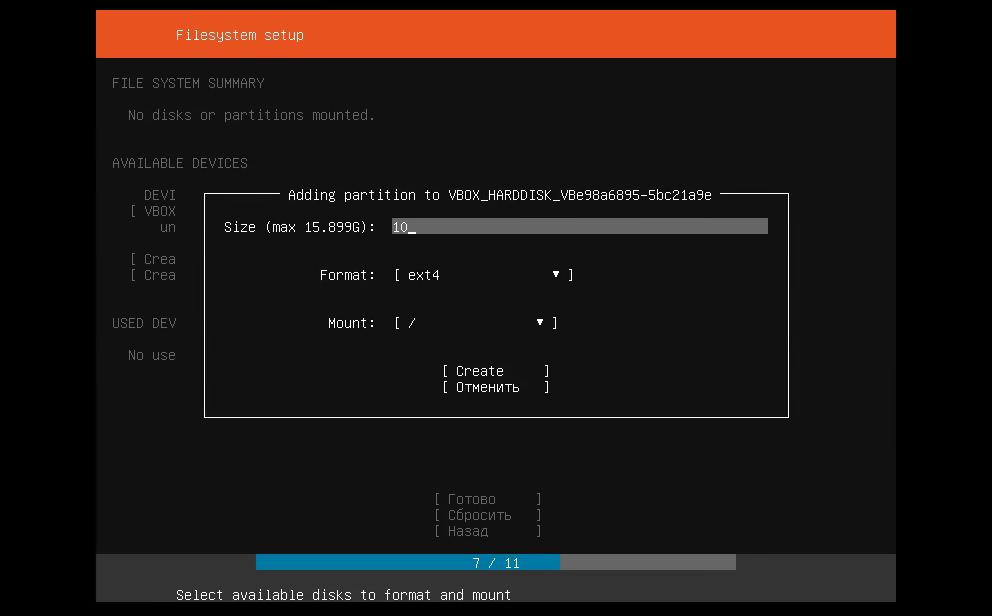Click the Filesystem setup header title

(240, 35)
